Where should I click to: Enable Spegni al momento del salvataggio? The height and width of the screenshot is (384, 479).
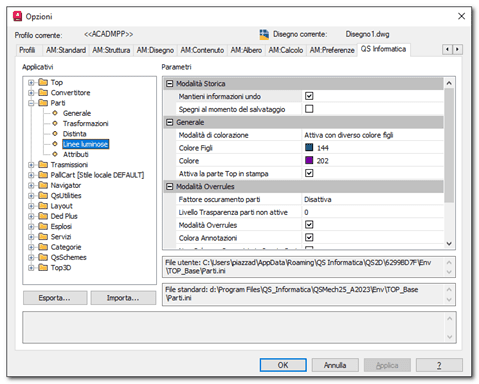click(x=309, y=109)
